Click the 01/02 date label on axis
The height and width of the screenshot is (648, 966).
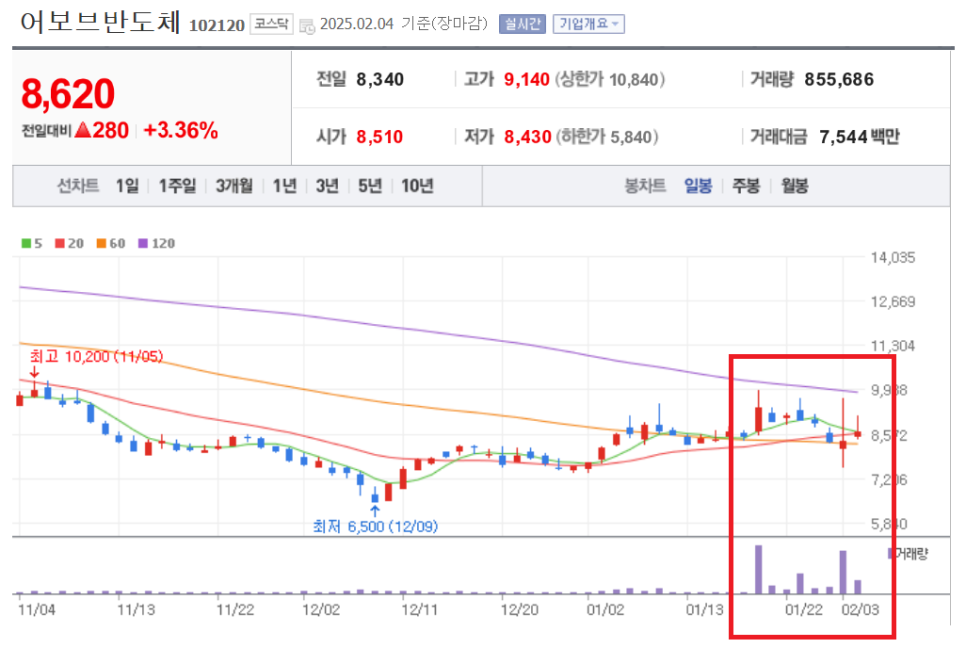click(x=605, y=610)
